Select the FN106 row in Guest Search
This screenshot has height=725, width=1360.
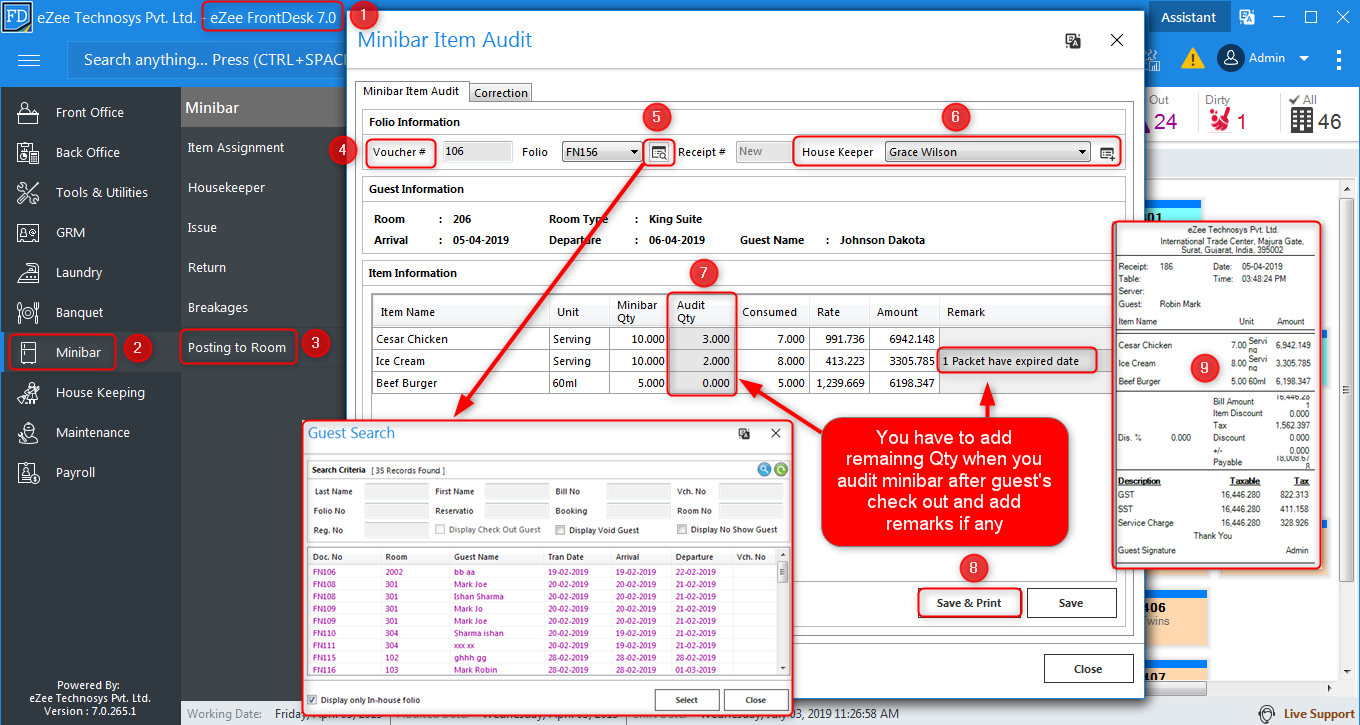543,571
